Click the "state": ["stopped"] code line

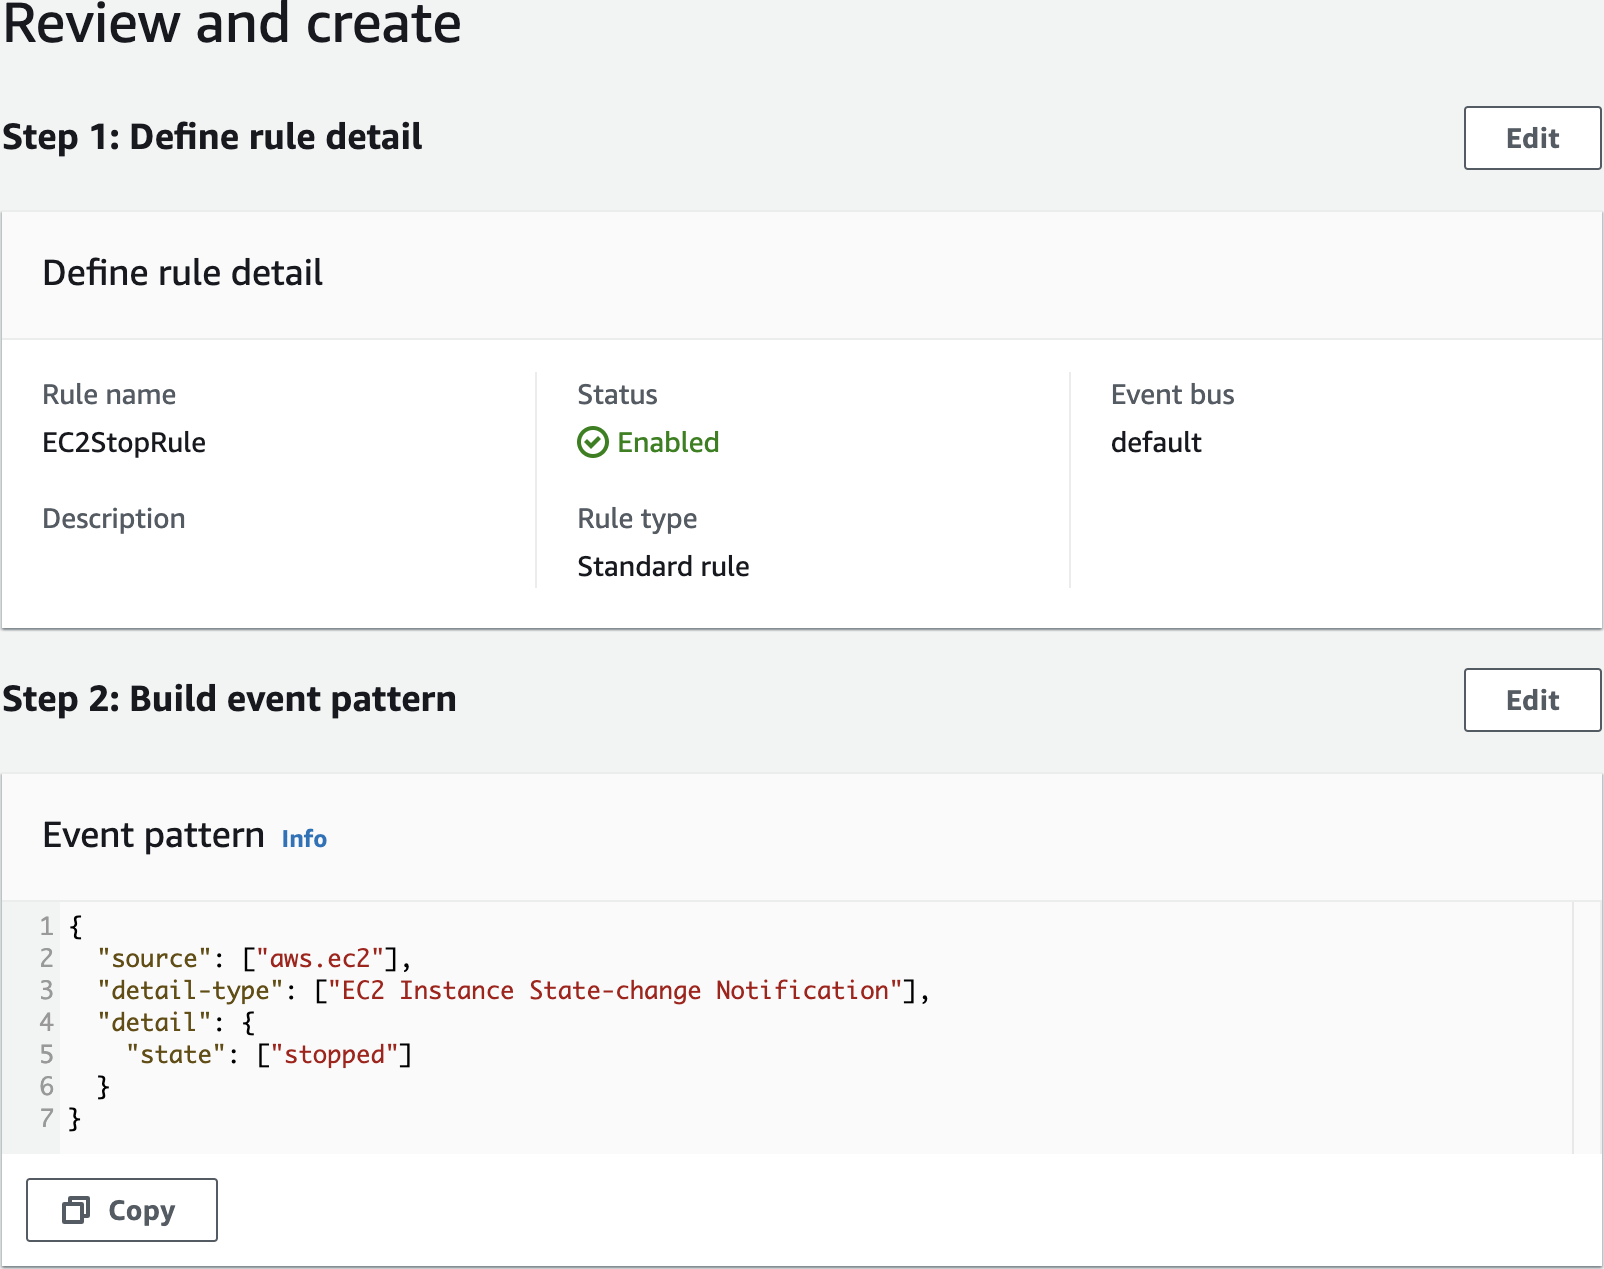(x=269, y=1054)
